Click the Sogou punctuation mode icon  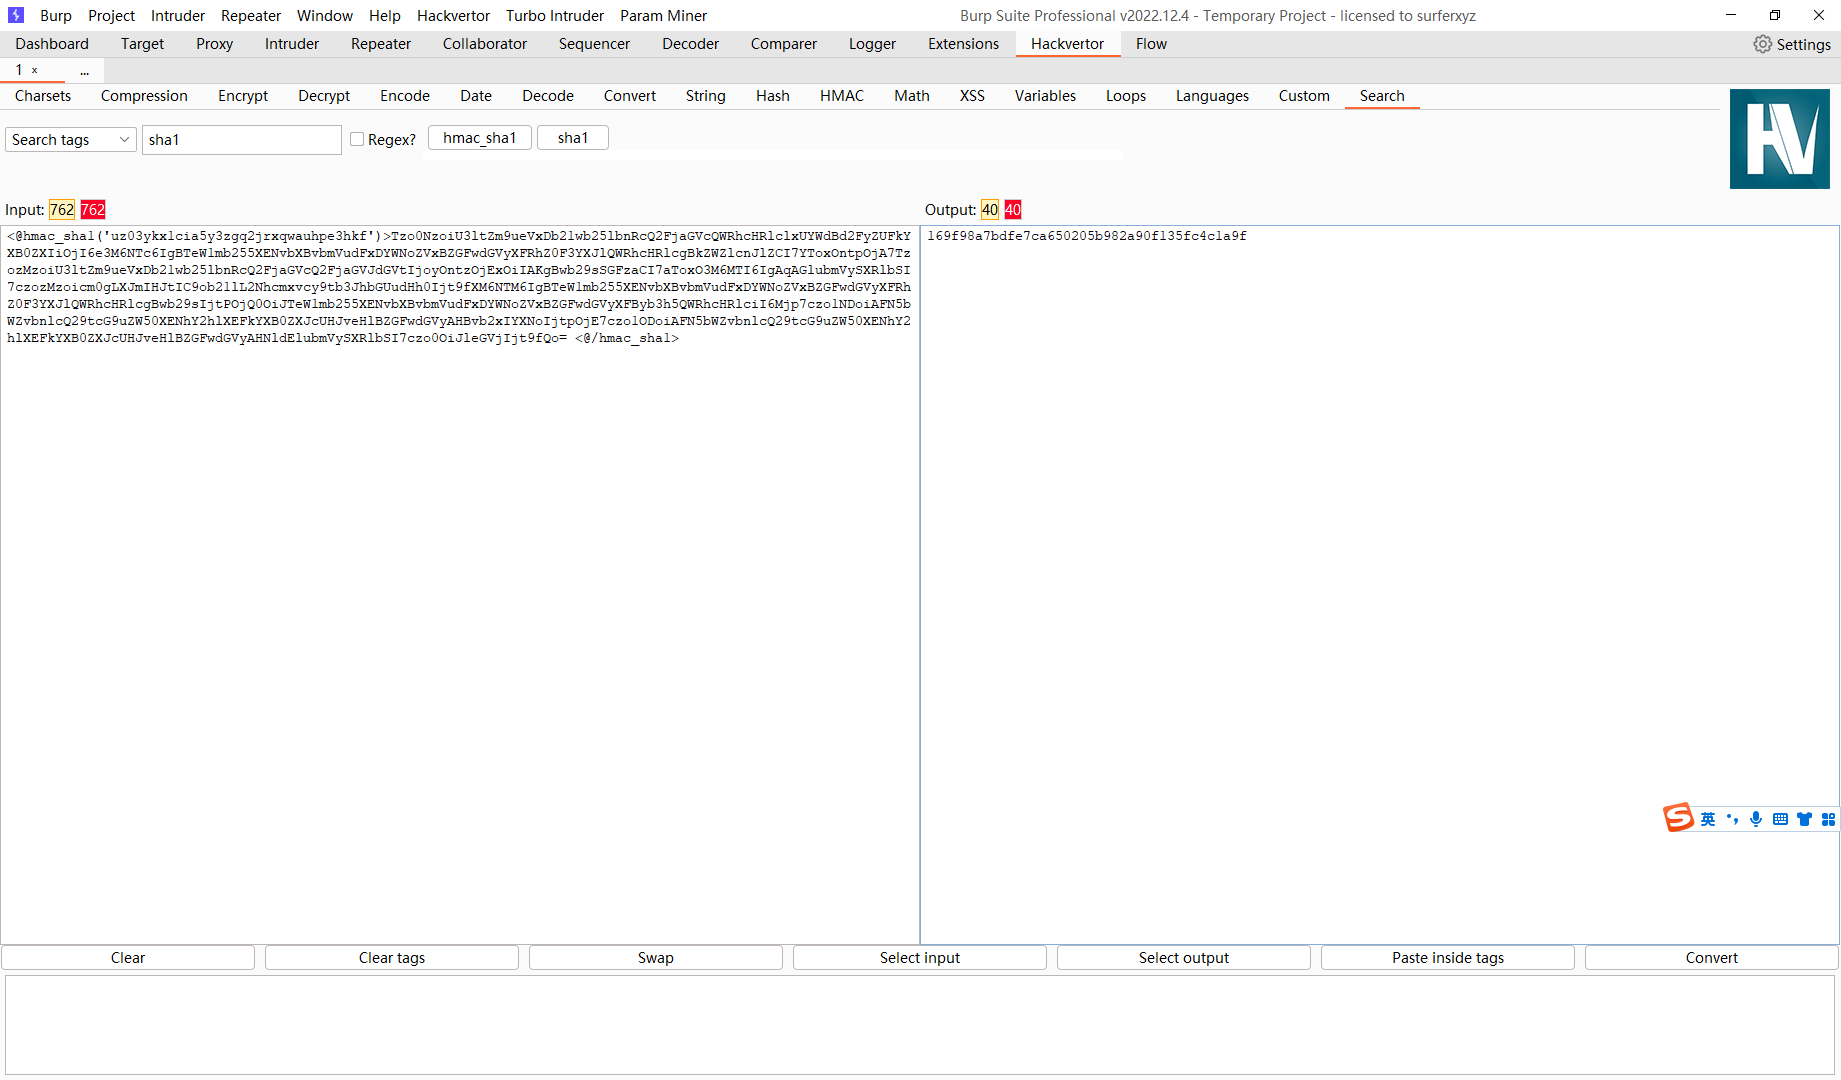[1732, 819]
